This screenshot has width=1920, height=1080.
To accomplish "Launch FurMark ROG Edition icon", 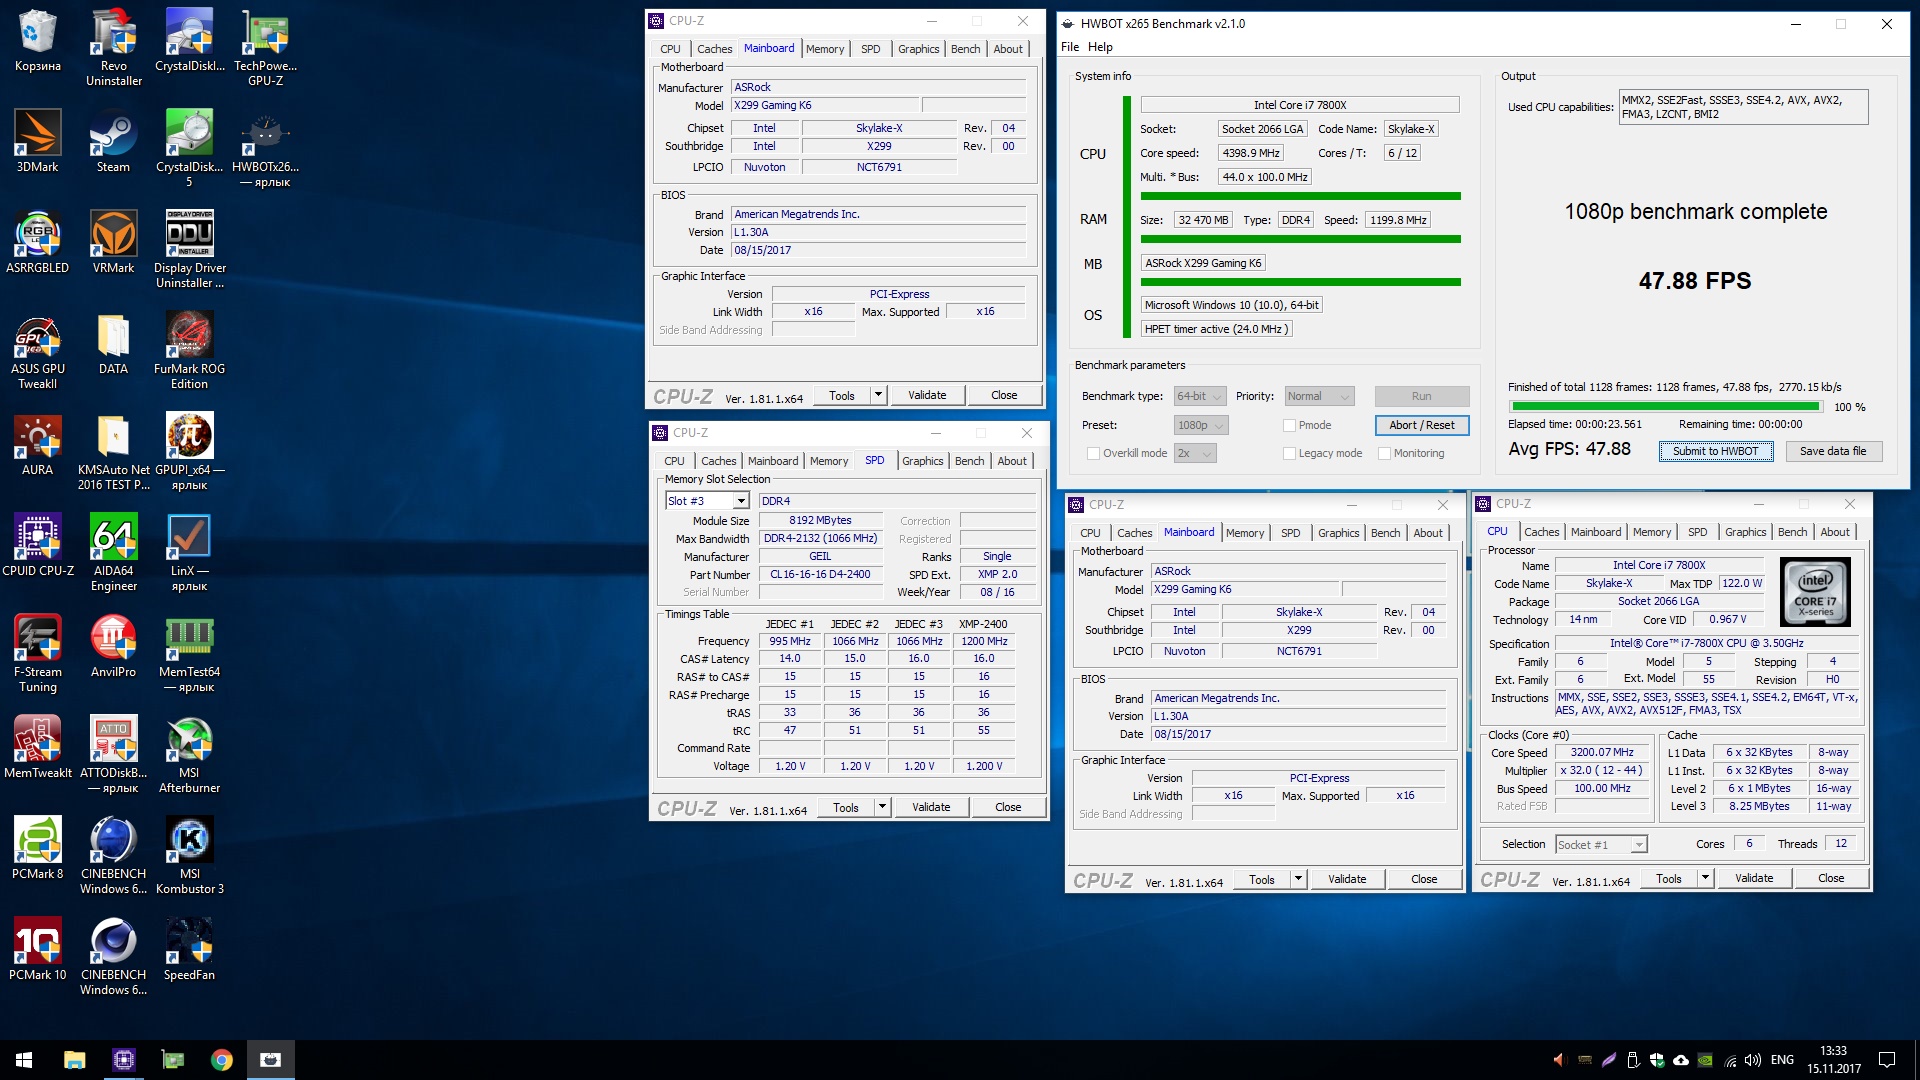I will pyautogui.click(x=189, y=351).
